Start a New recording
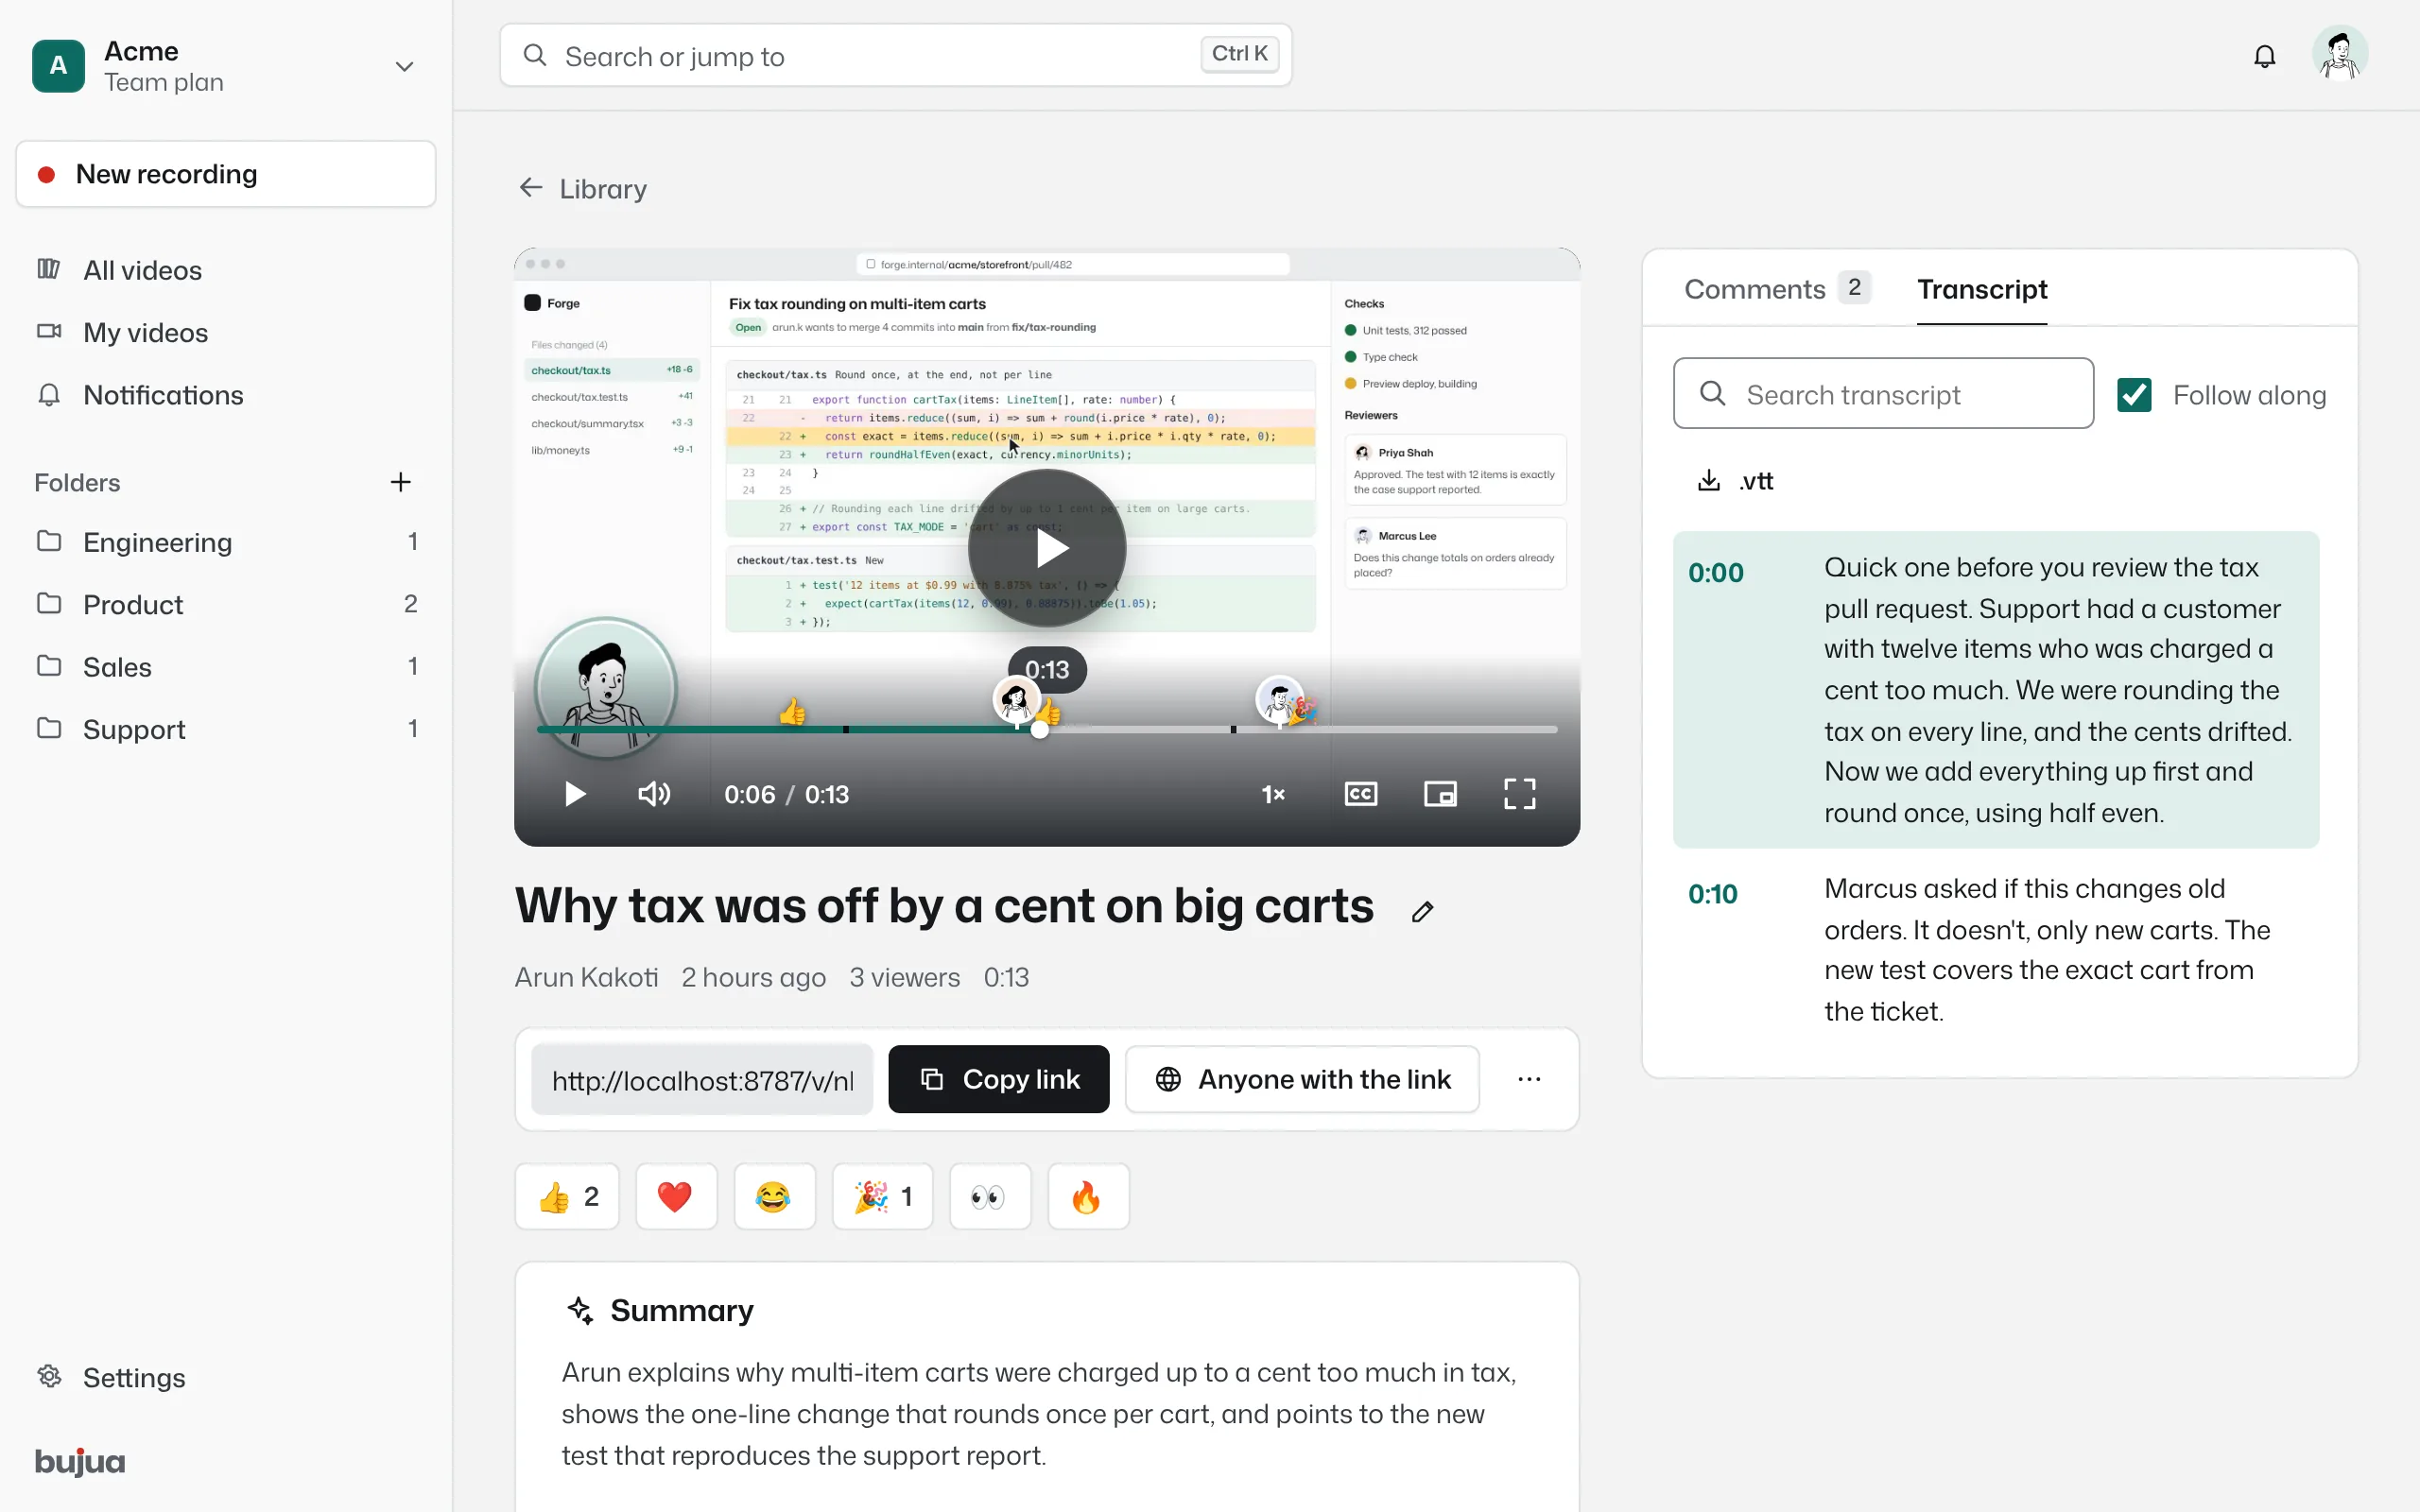The width and height of the screenshot is (2420, 1512). click(226, 174)
